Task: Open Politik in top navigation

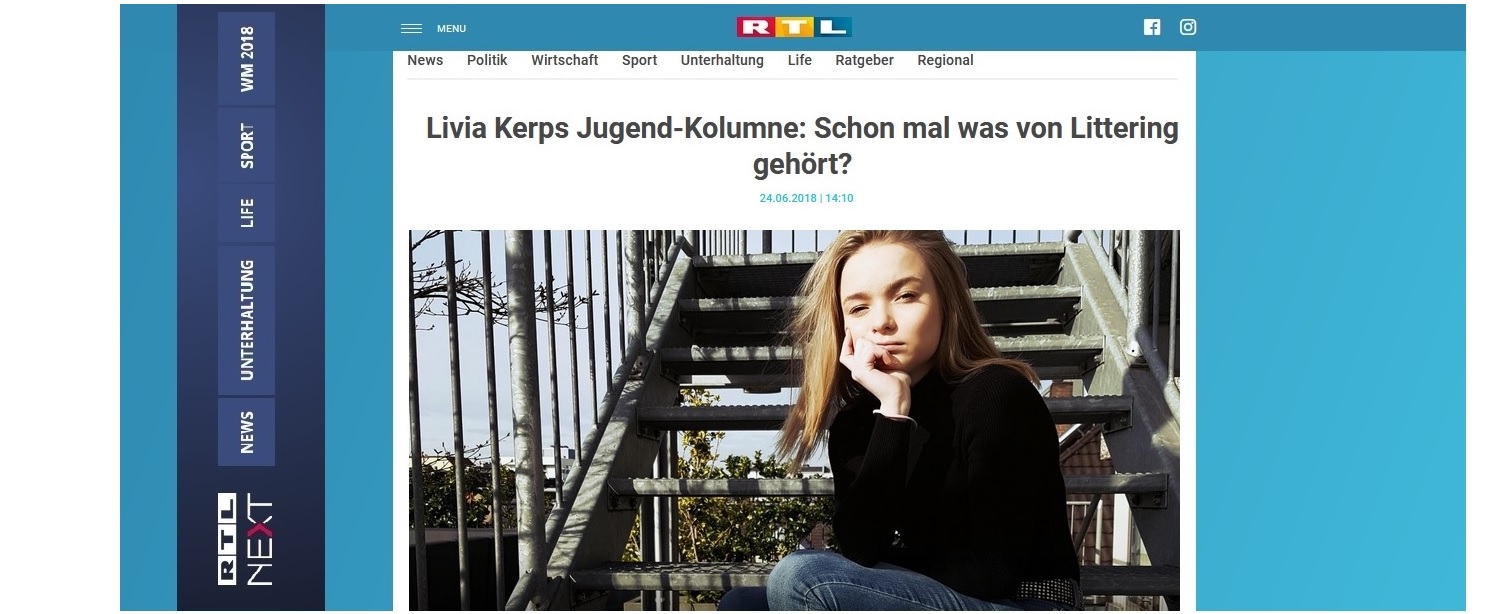Action: 487,60
